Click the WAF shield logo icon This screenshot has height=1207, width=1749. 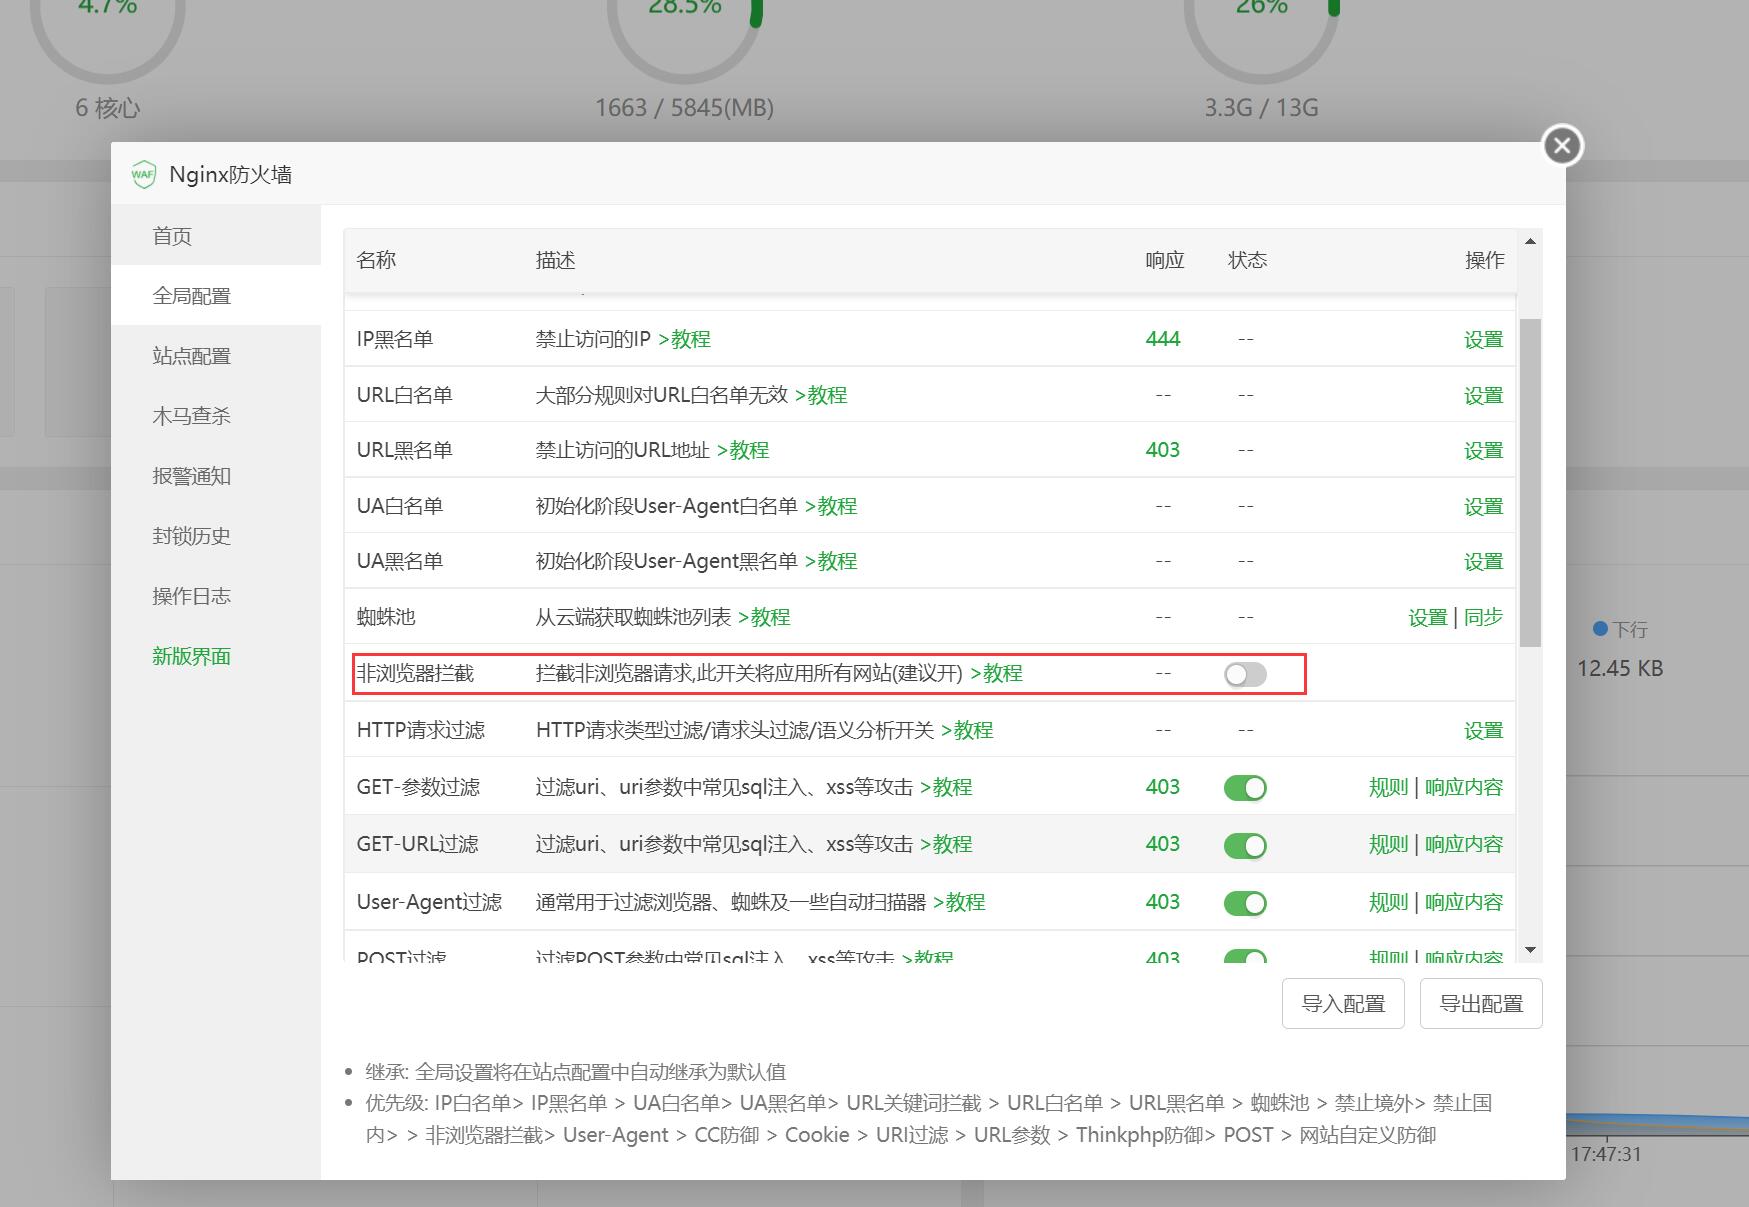[143, 174]
